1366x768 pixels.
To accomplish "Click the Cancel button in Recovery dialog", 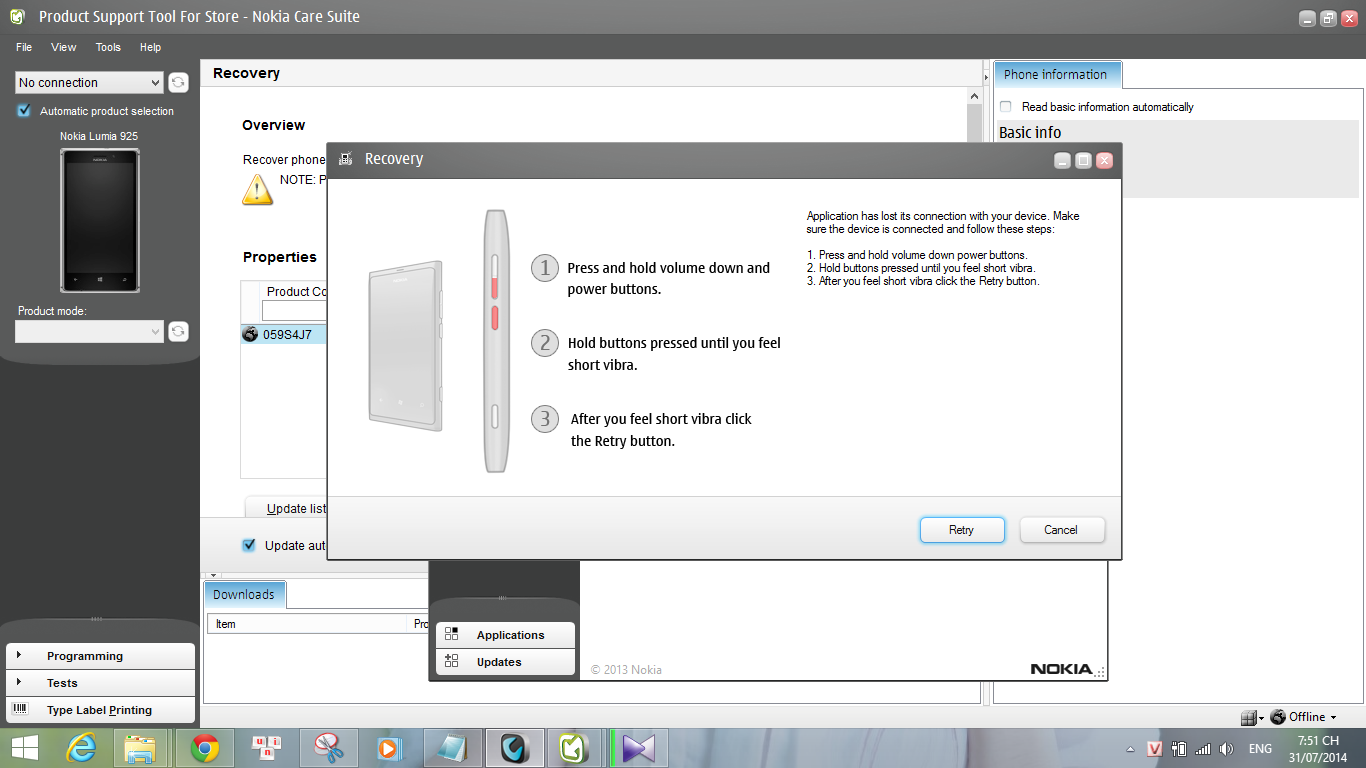I will [1061, 530].
